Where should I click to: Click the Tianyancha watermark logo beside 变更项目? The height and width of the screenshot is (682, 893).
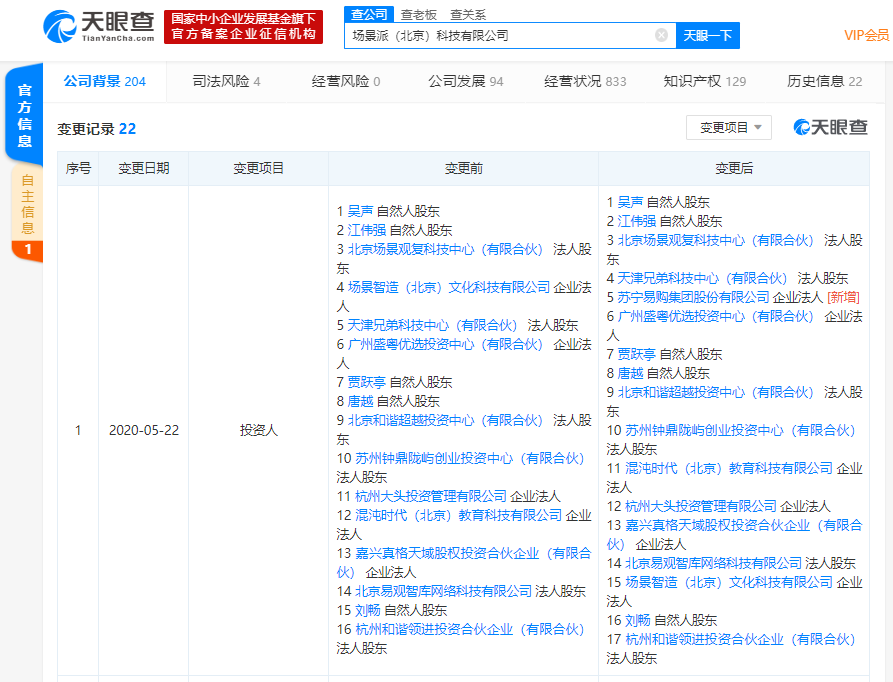tap(830, 128)
